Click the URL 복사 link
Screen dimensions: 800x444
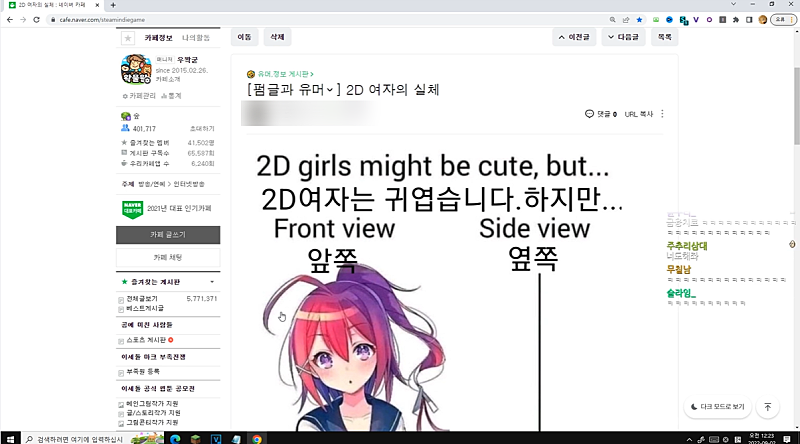[639, 114]
